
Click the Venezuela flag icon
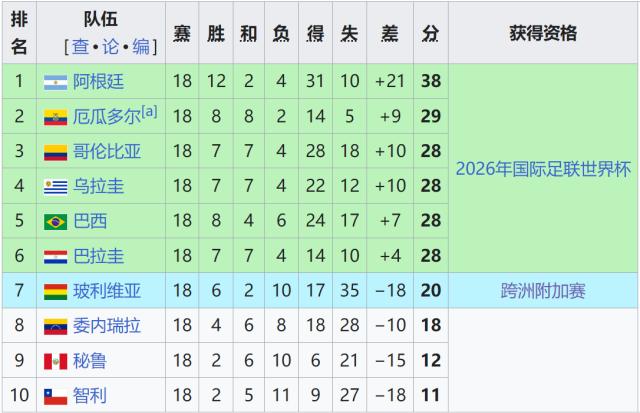56,326
